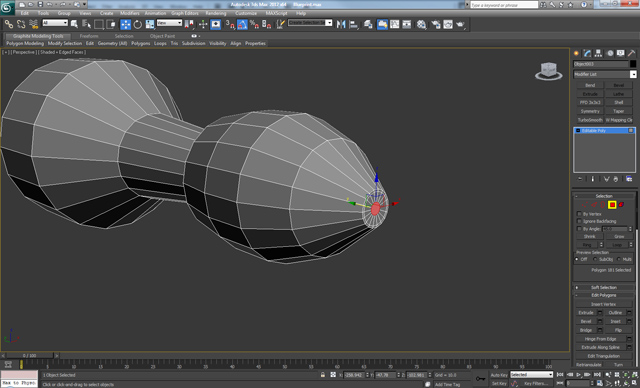Viewport: 640px width, 388px height.
Task: Toggle the Keyboard Shortcut Override icon
Action: click(216, 24)
